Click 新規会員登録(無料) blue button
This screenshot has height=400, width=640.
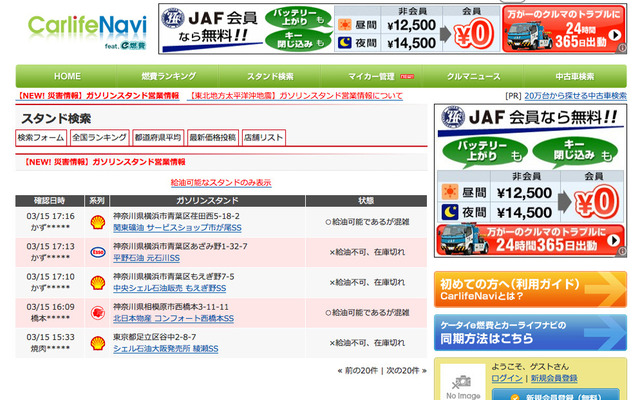[555, 395]
